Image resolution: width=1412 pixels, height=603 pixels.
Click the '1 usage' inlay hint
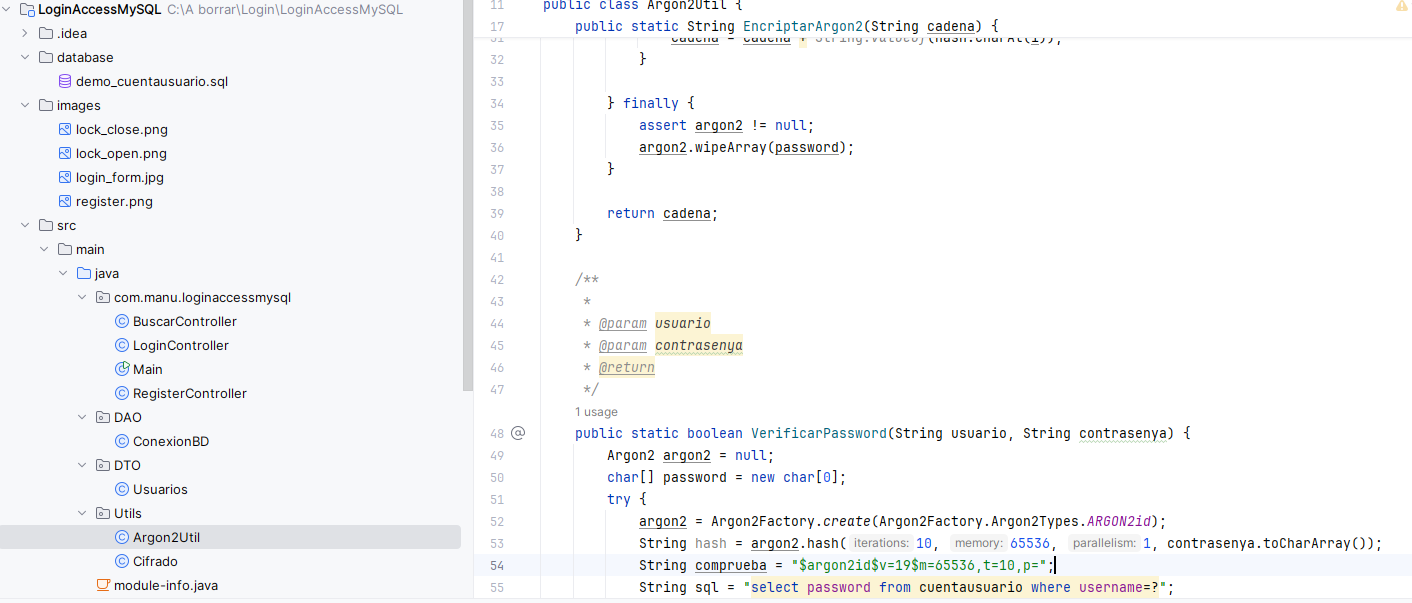[x=596, y=412]
